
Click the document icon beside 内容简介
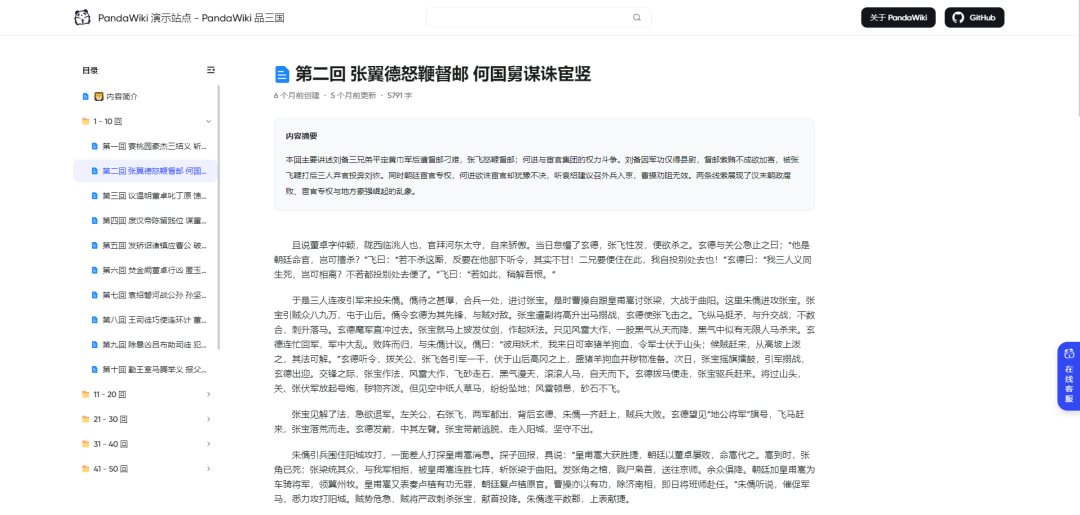86,96
